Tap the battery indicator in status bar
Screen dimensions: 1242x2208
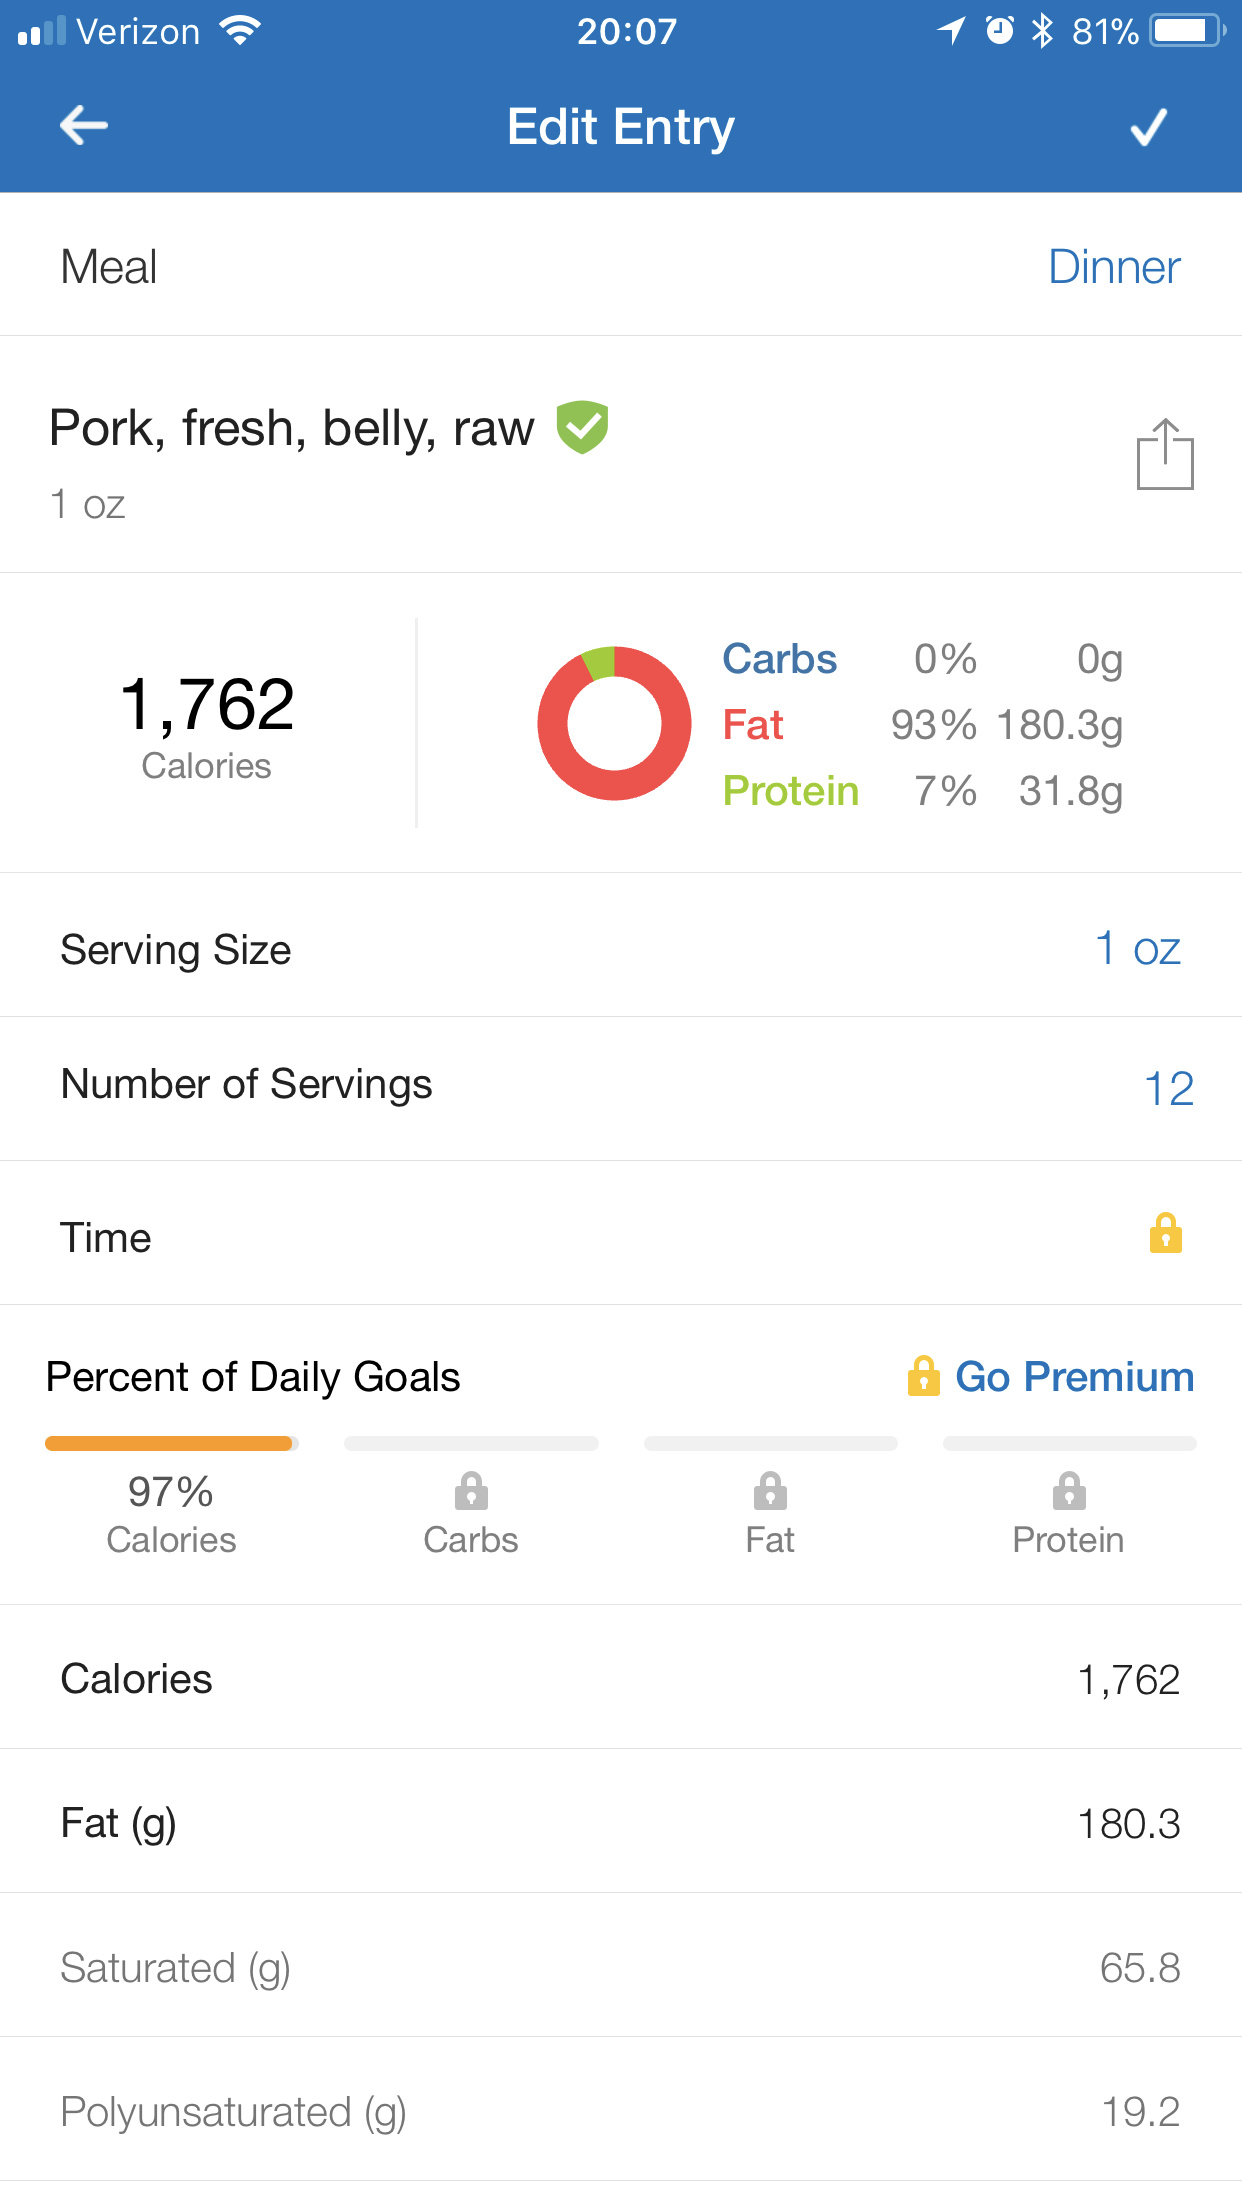tap(1186, 32)
